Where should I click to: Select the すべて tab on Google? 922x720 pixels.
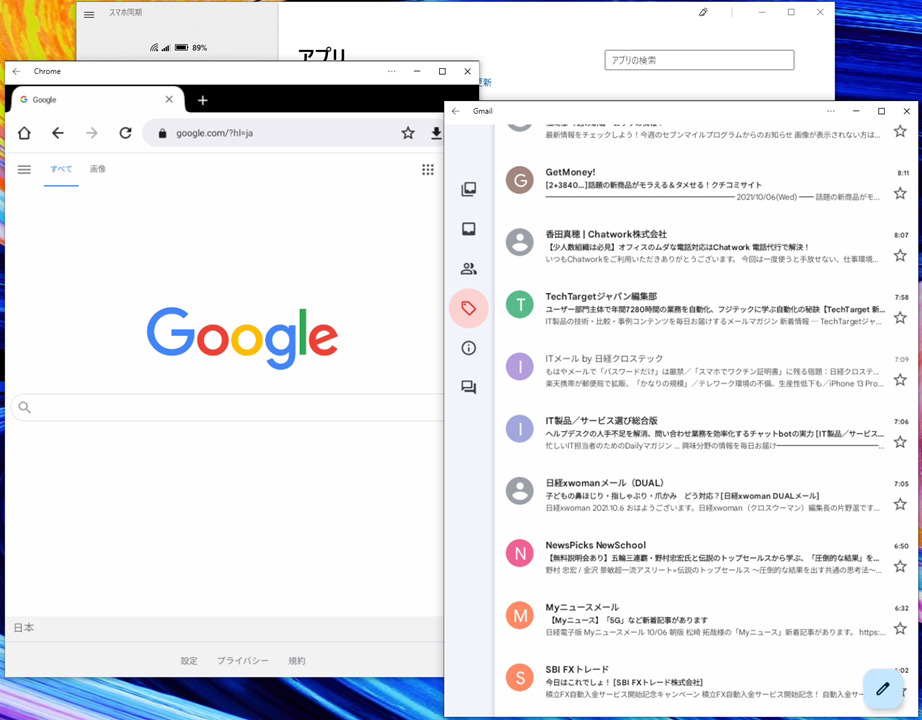point(61,169)
